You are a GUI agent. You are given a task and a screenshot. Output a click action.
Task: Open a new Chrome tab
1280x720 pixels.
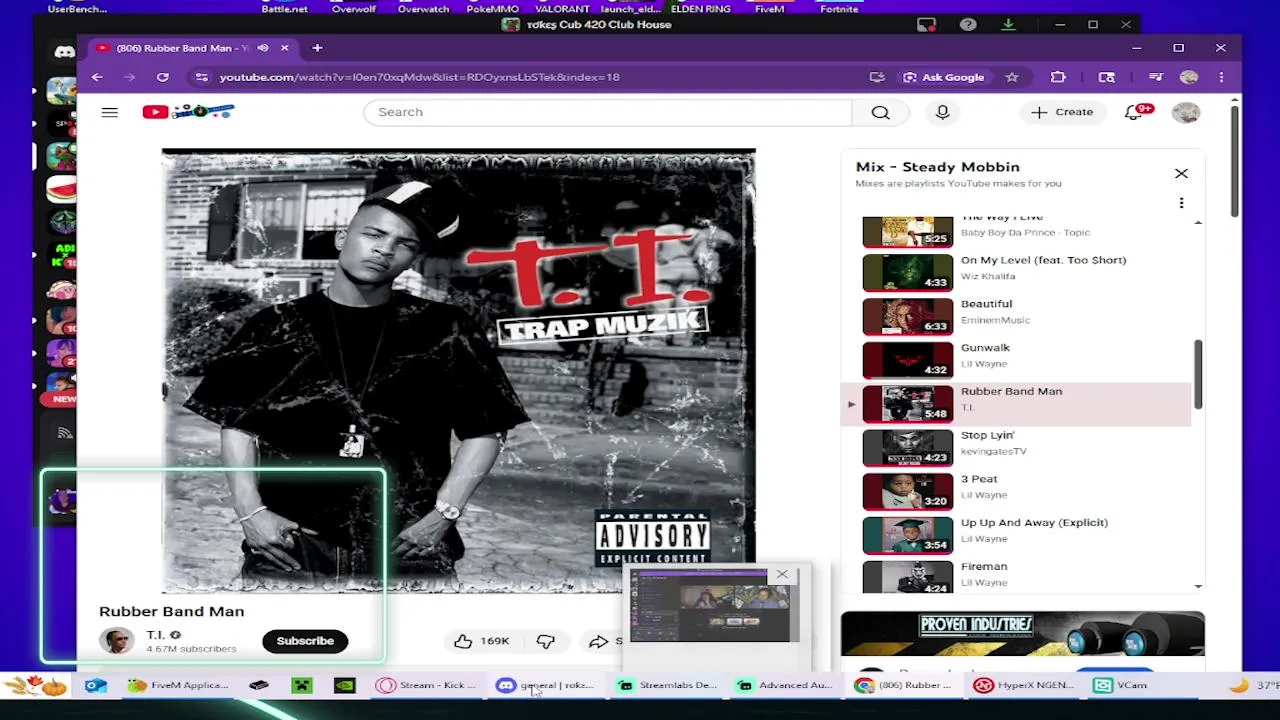[x=317, y=48]
